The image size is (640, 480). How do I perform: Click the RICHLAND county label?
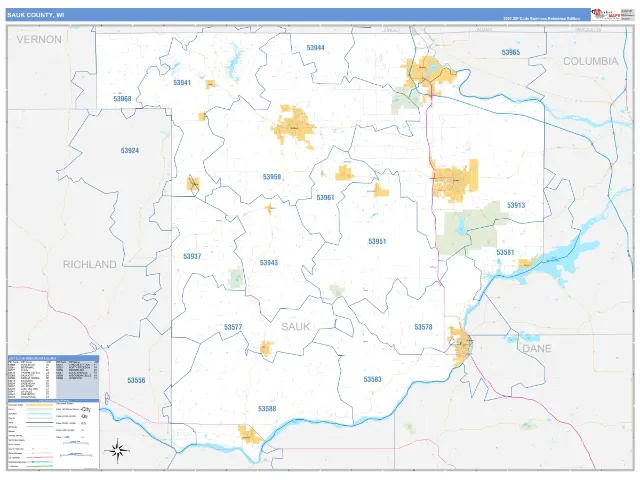(x=89, y=264)
